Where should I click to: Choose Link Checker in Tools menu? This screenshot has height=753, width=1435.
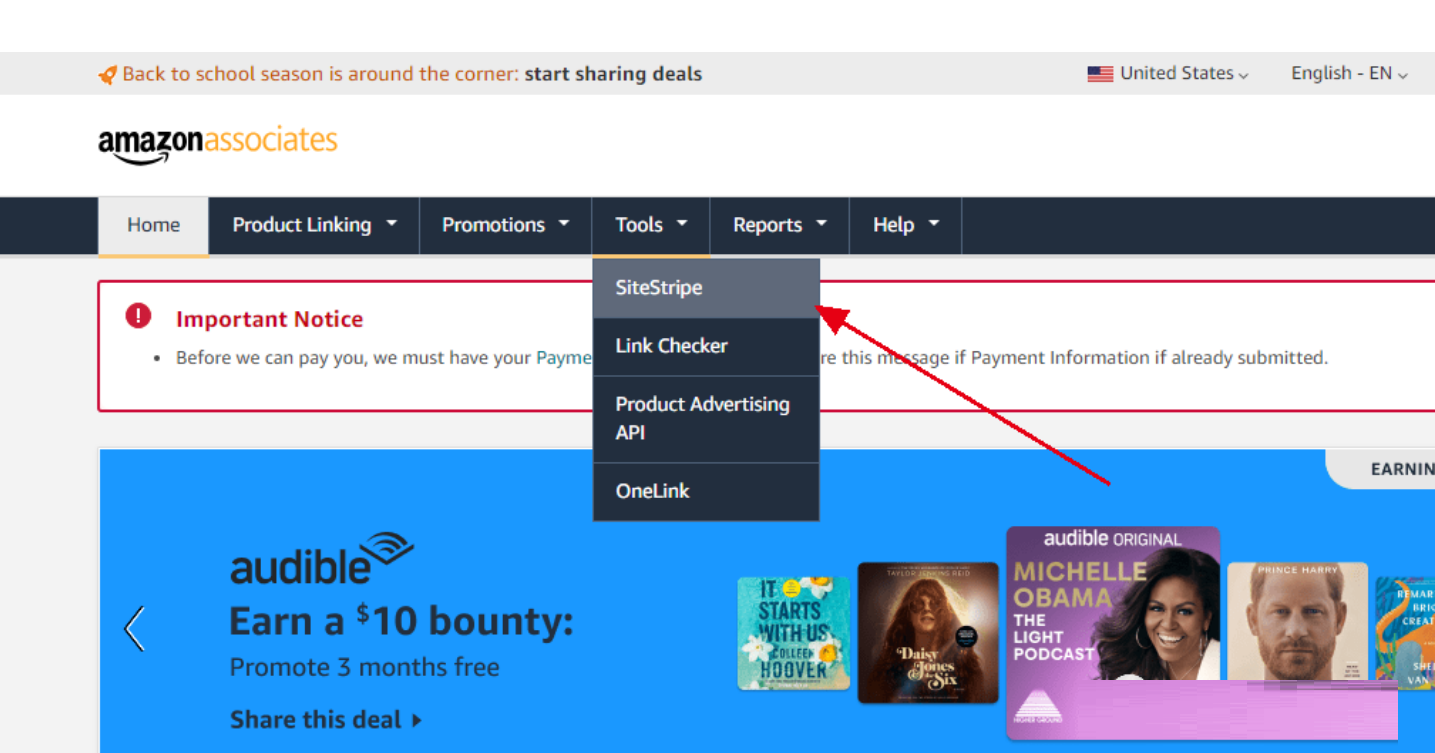point(706,346)
